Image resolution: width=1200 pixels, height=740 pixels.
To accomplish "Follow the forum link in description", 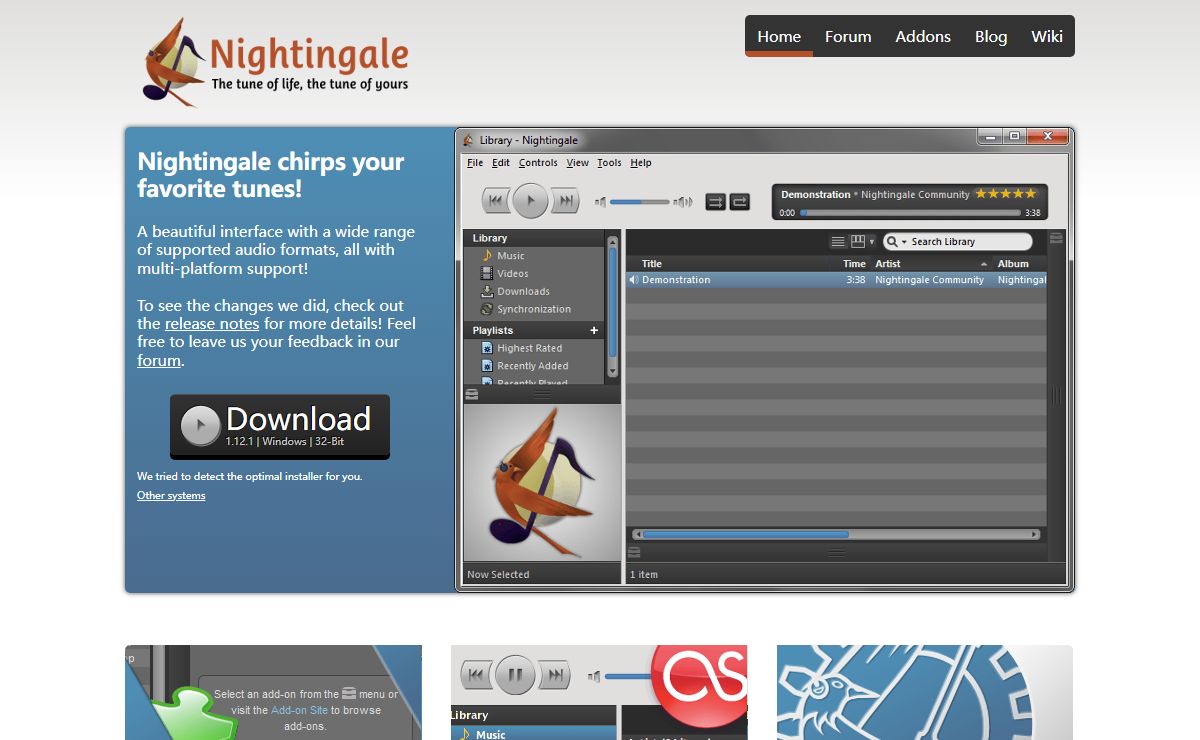I will [x=159, y=360].
